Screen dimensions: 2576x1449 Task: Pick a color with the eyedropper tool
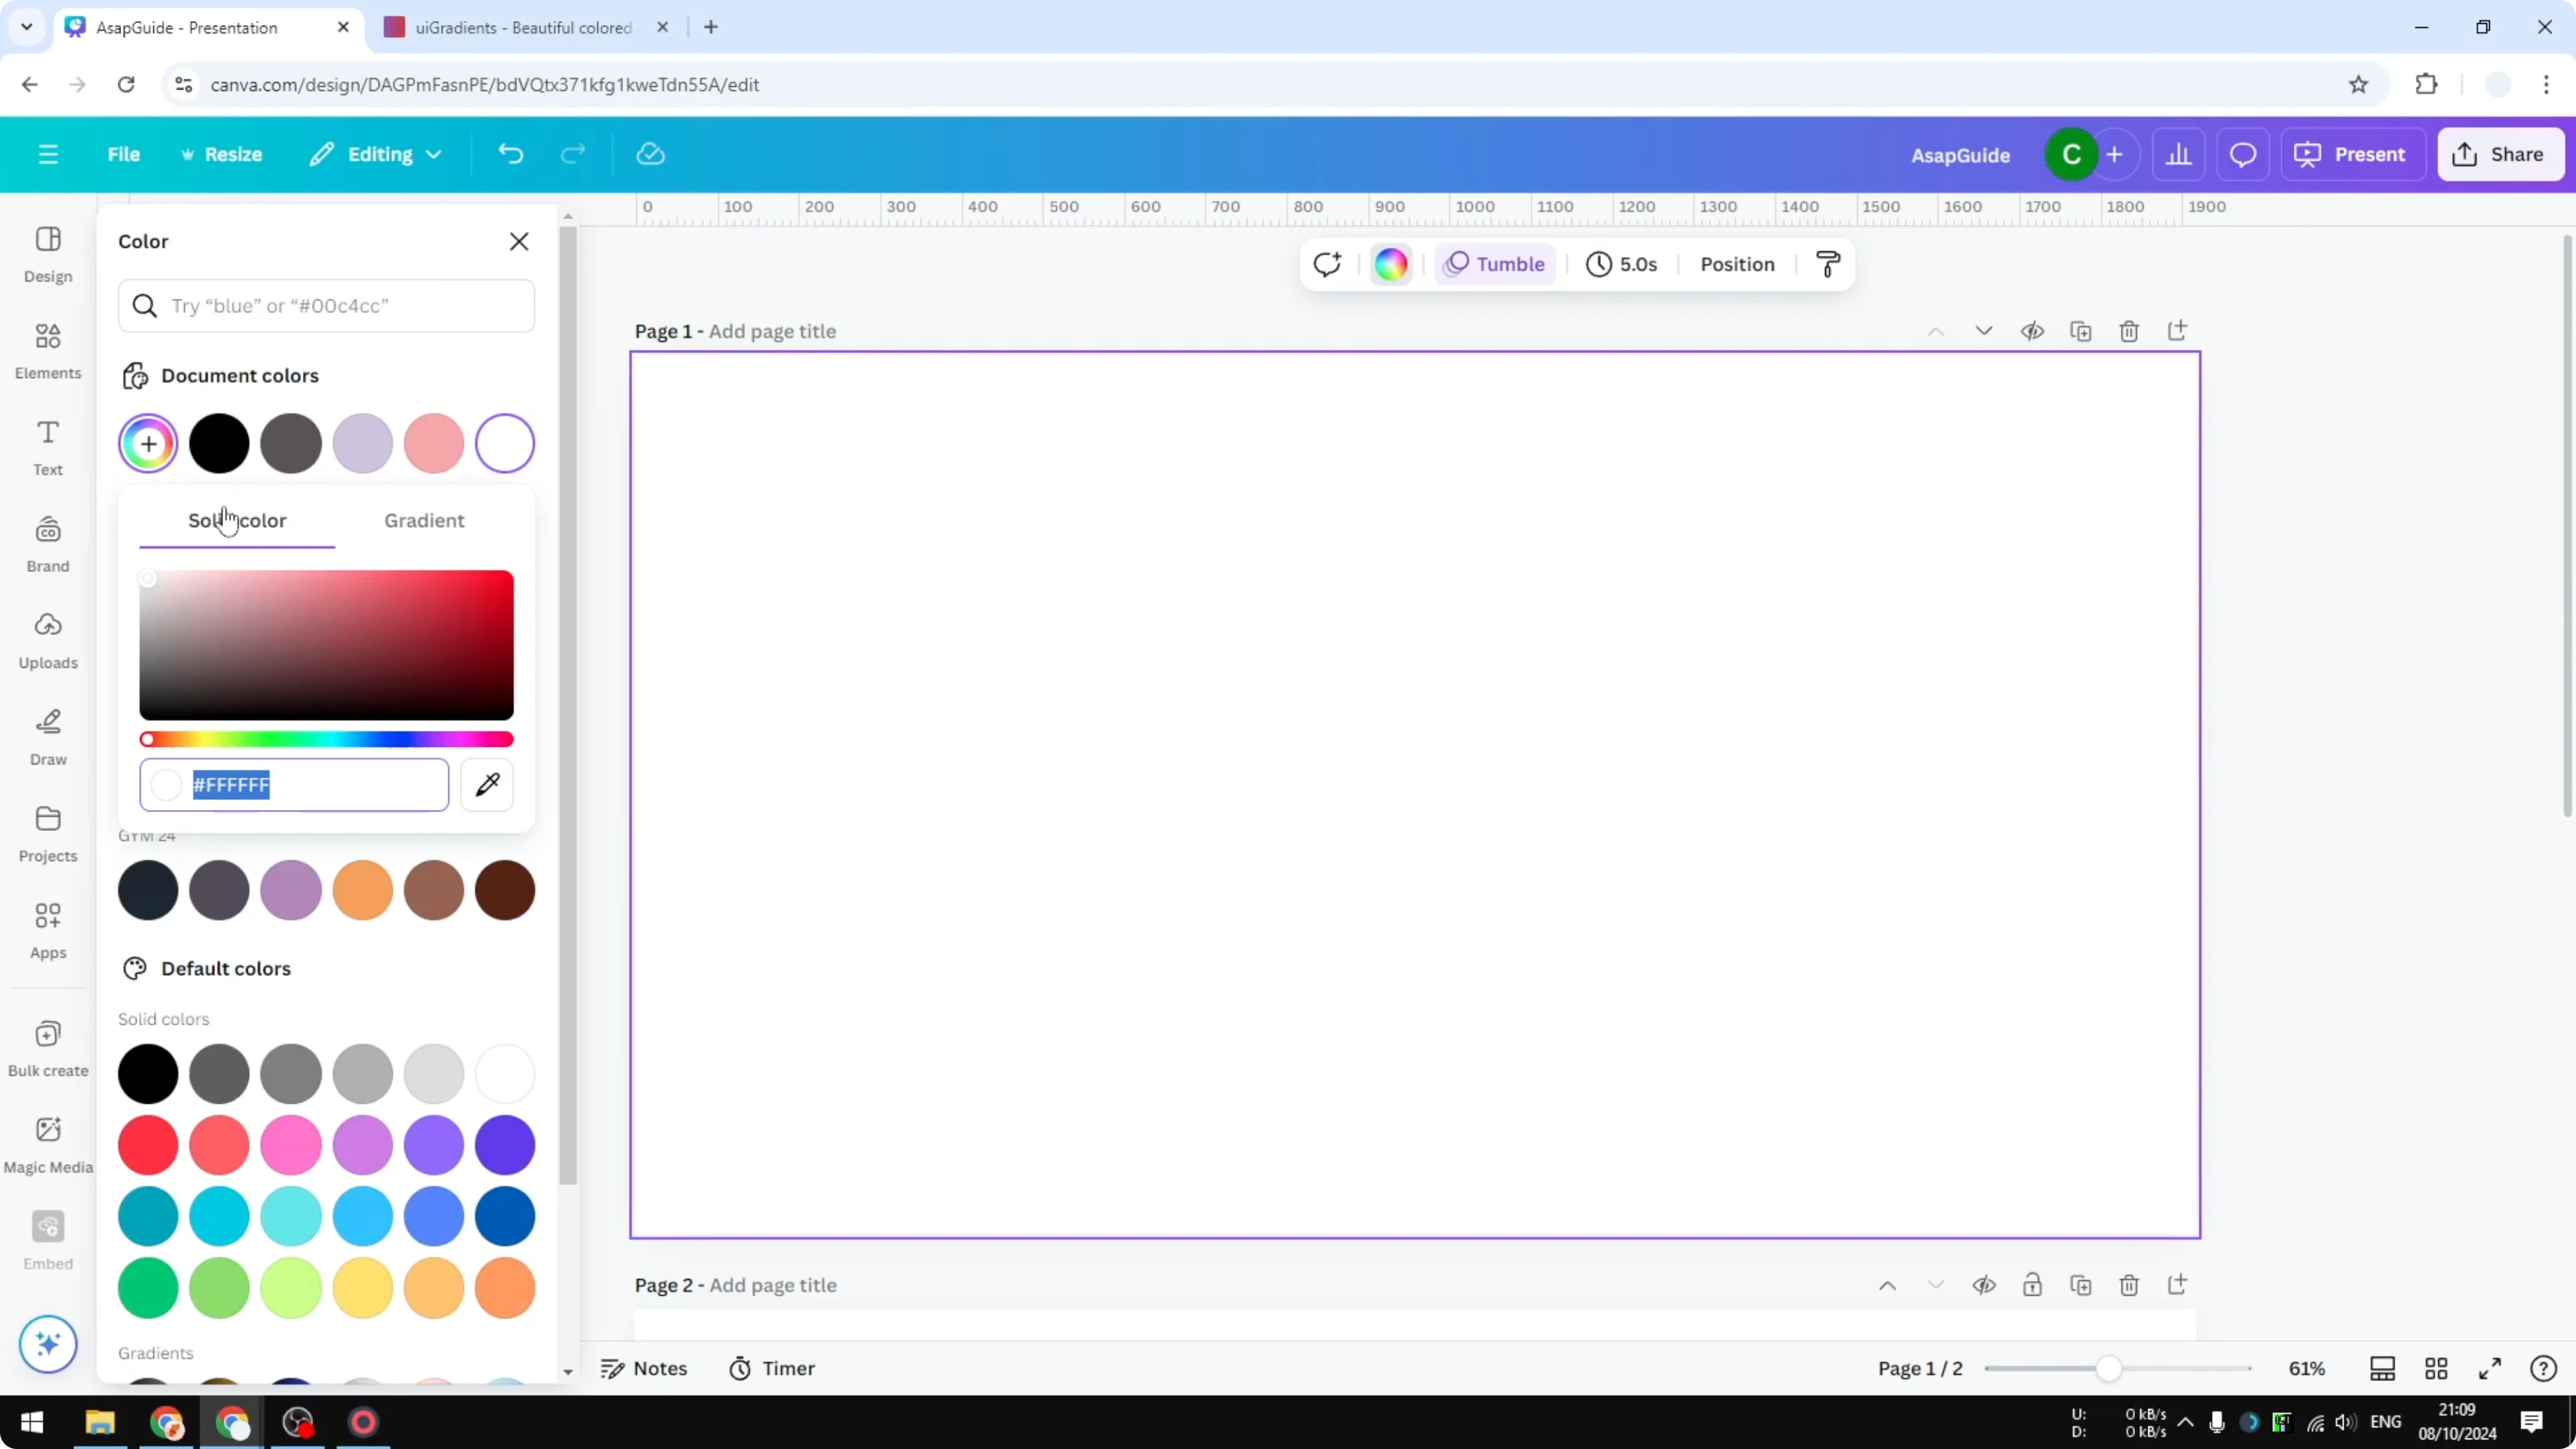[x=487, y=785]
